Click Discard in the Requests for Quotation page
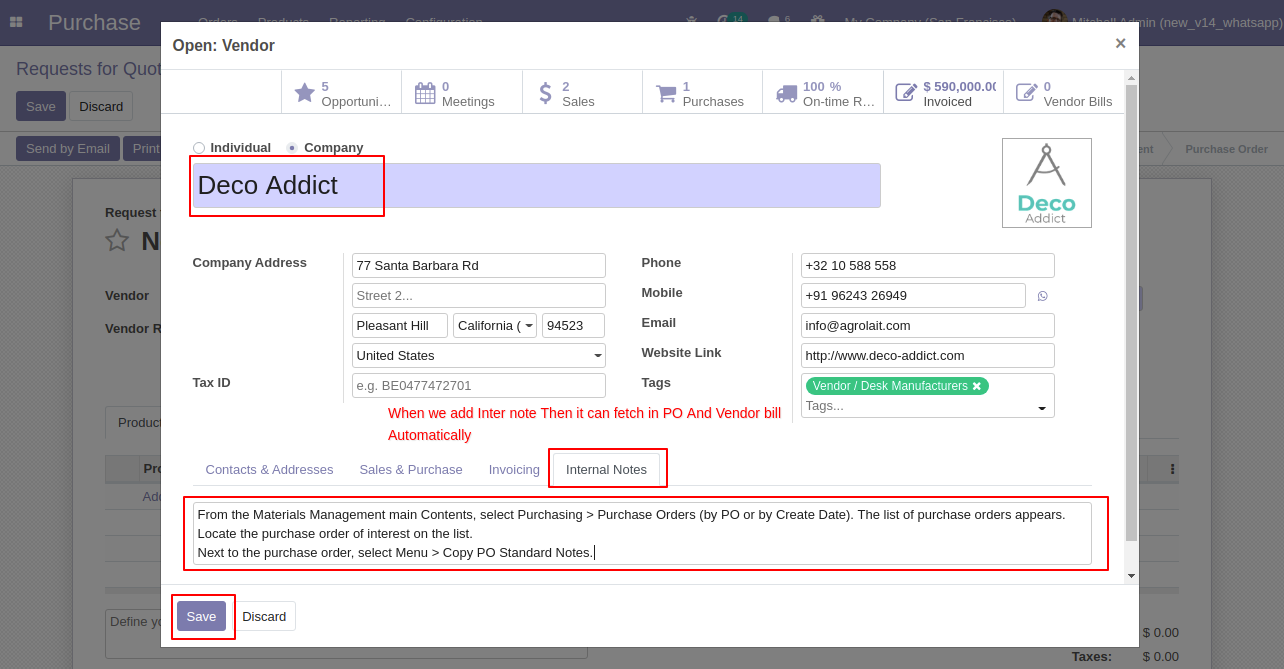Viewport: 1284px width, 669px height. pyautogui.click(x=101, y=106)
